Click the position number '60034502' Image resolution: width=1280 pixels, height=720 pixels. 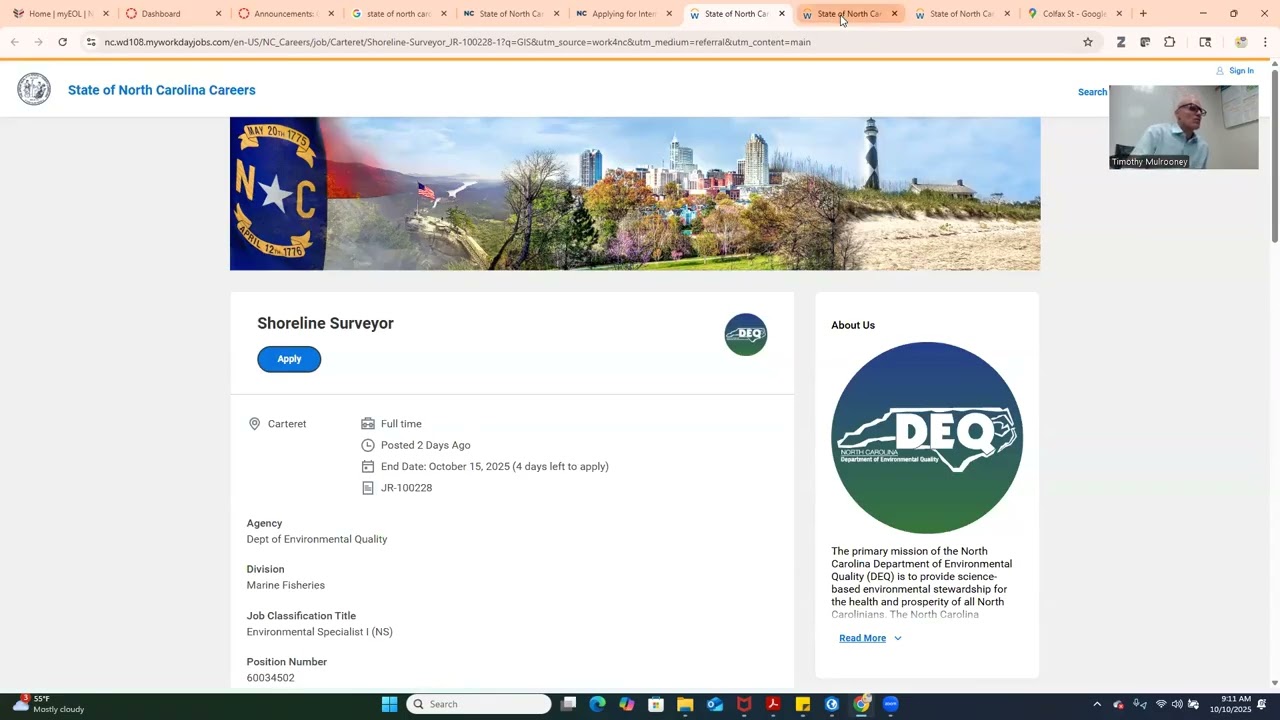point(271,678)
